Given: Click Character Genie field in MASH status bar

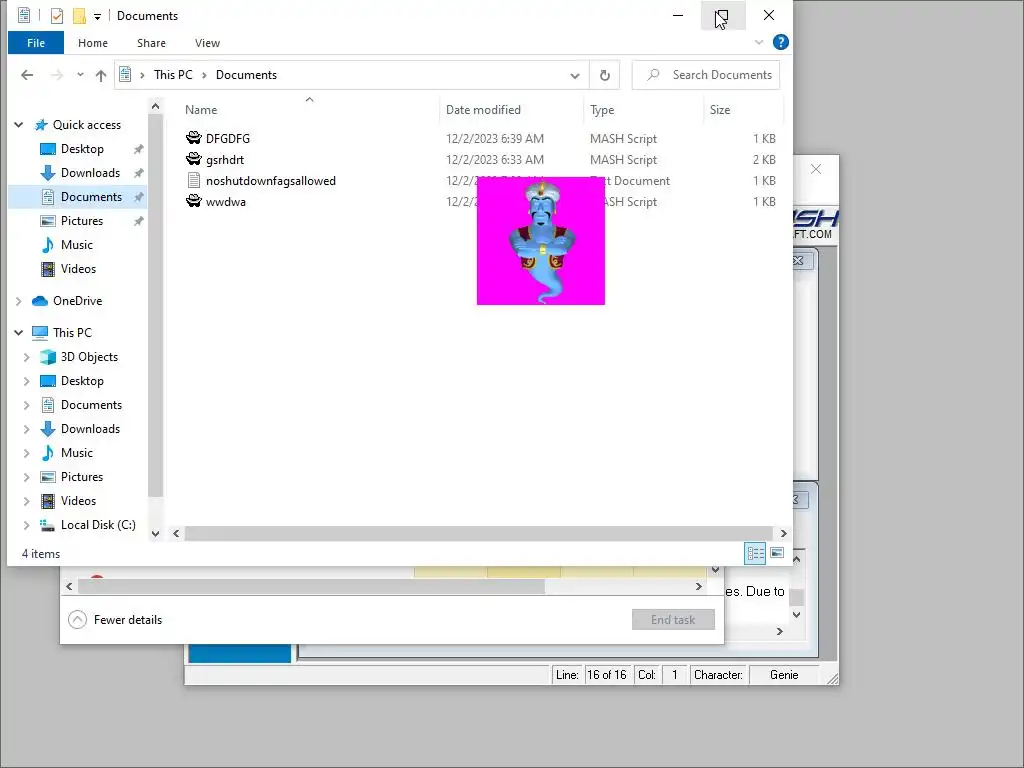Looking at the screenshot, I should [784, 675].
